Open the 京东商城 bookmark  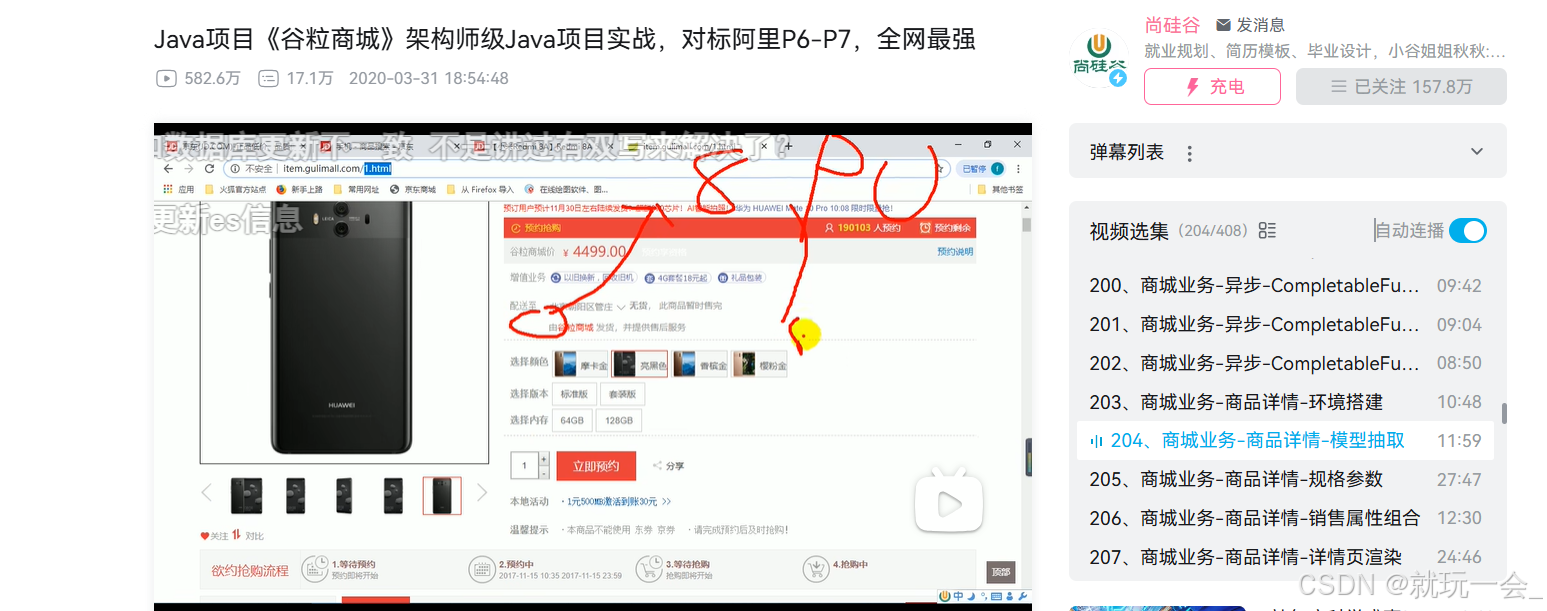coord(413,189)
